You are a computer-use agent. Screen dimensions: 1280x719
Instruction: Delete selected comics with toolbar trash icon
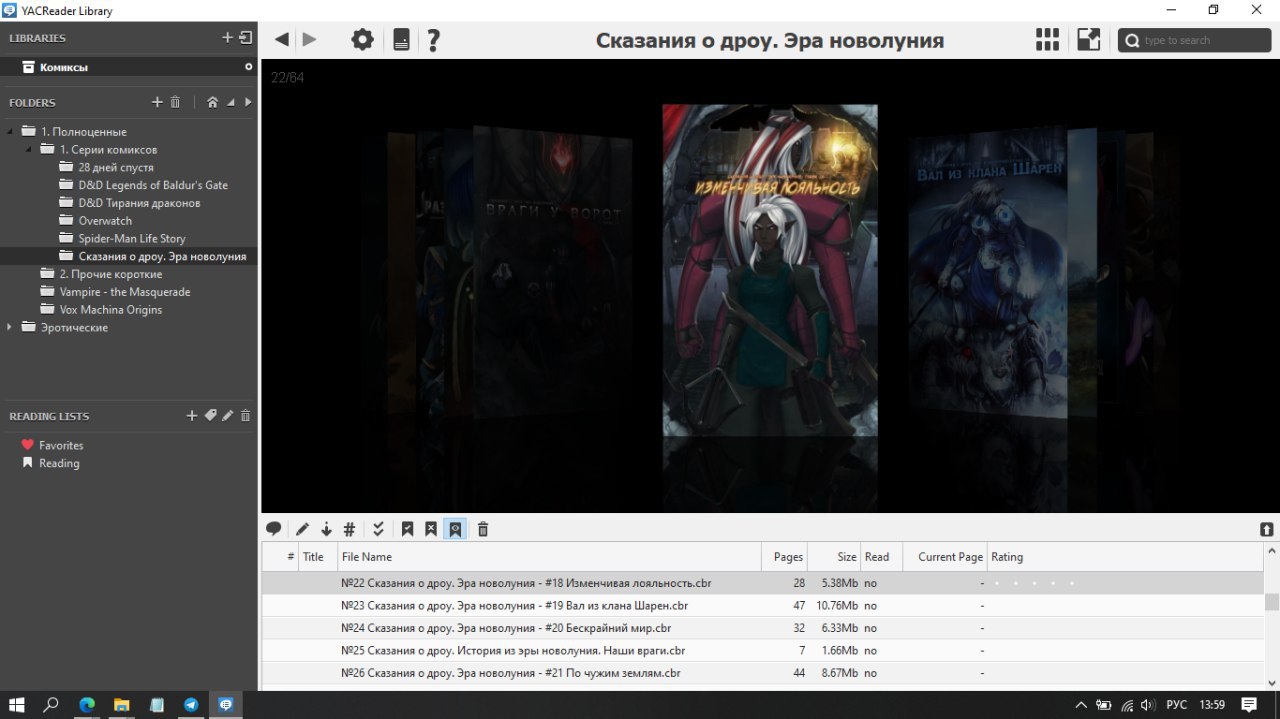click(483, 529)
